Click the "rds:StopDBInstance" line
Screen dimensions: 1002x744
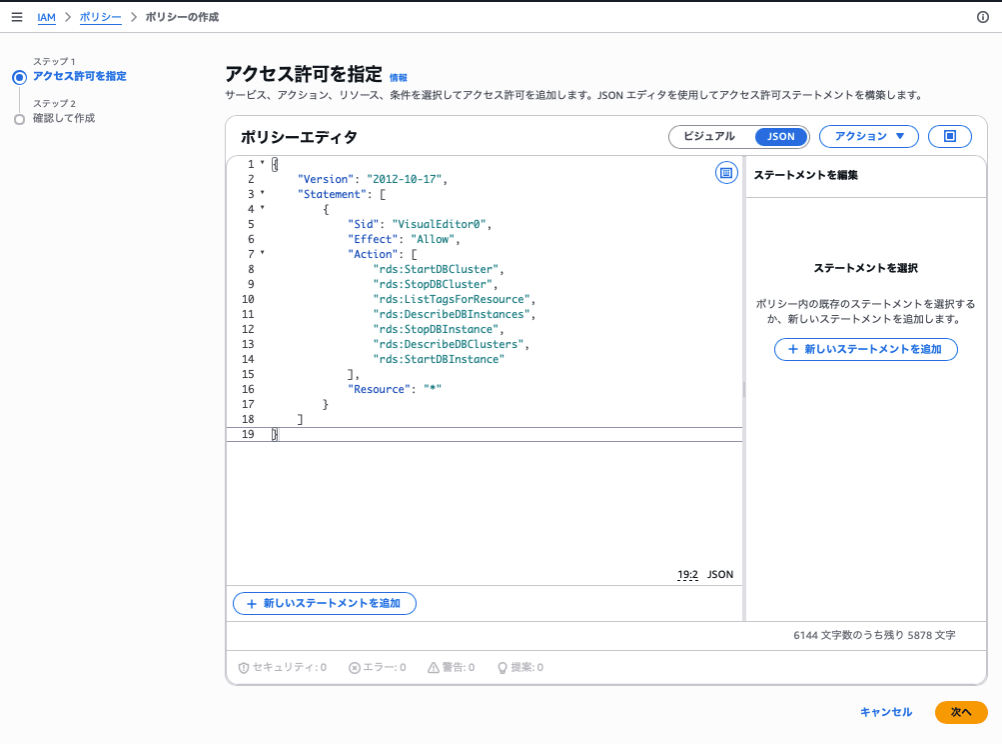pyautogui.click(x=438, y=329)
